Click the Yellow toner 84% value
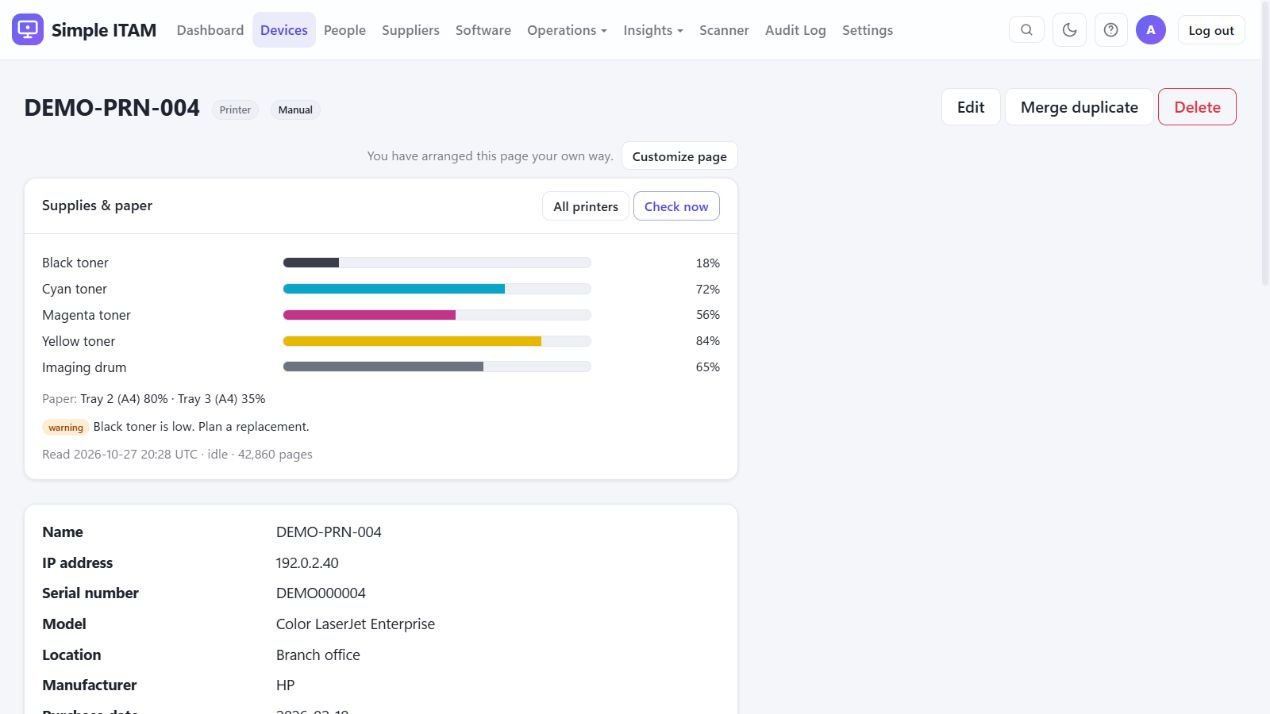 707,341
